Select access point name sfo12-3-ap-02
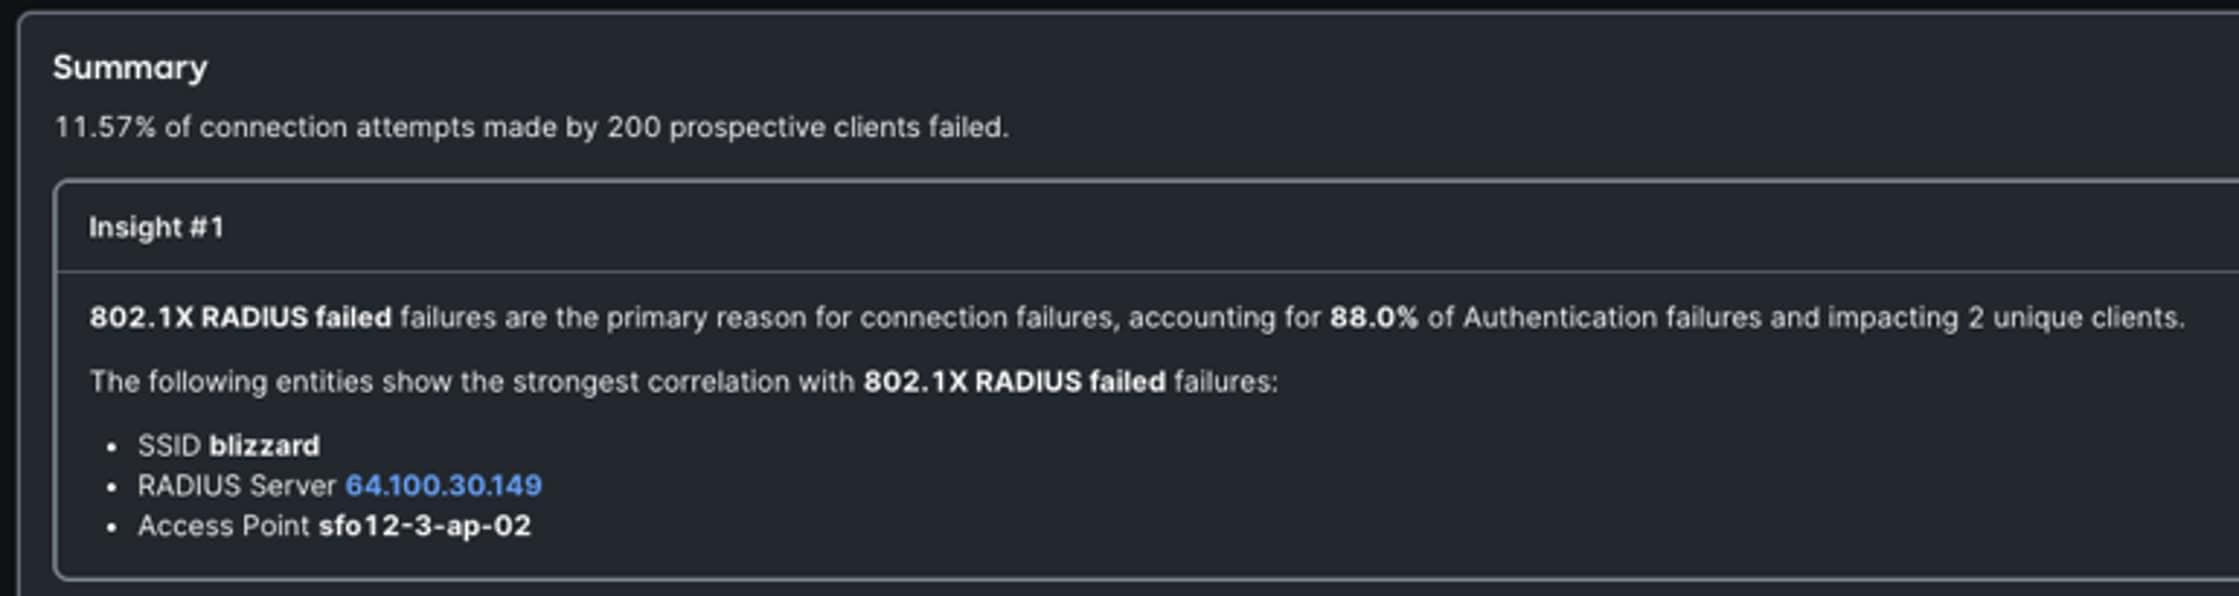The width and height of the screenshot is (2239, 596). [x=425, y=526]
